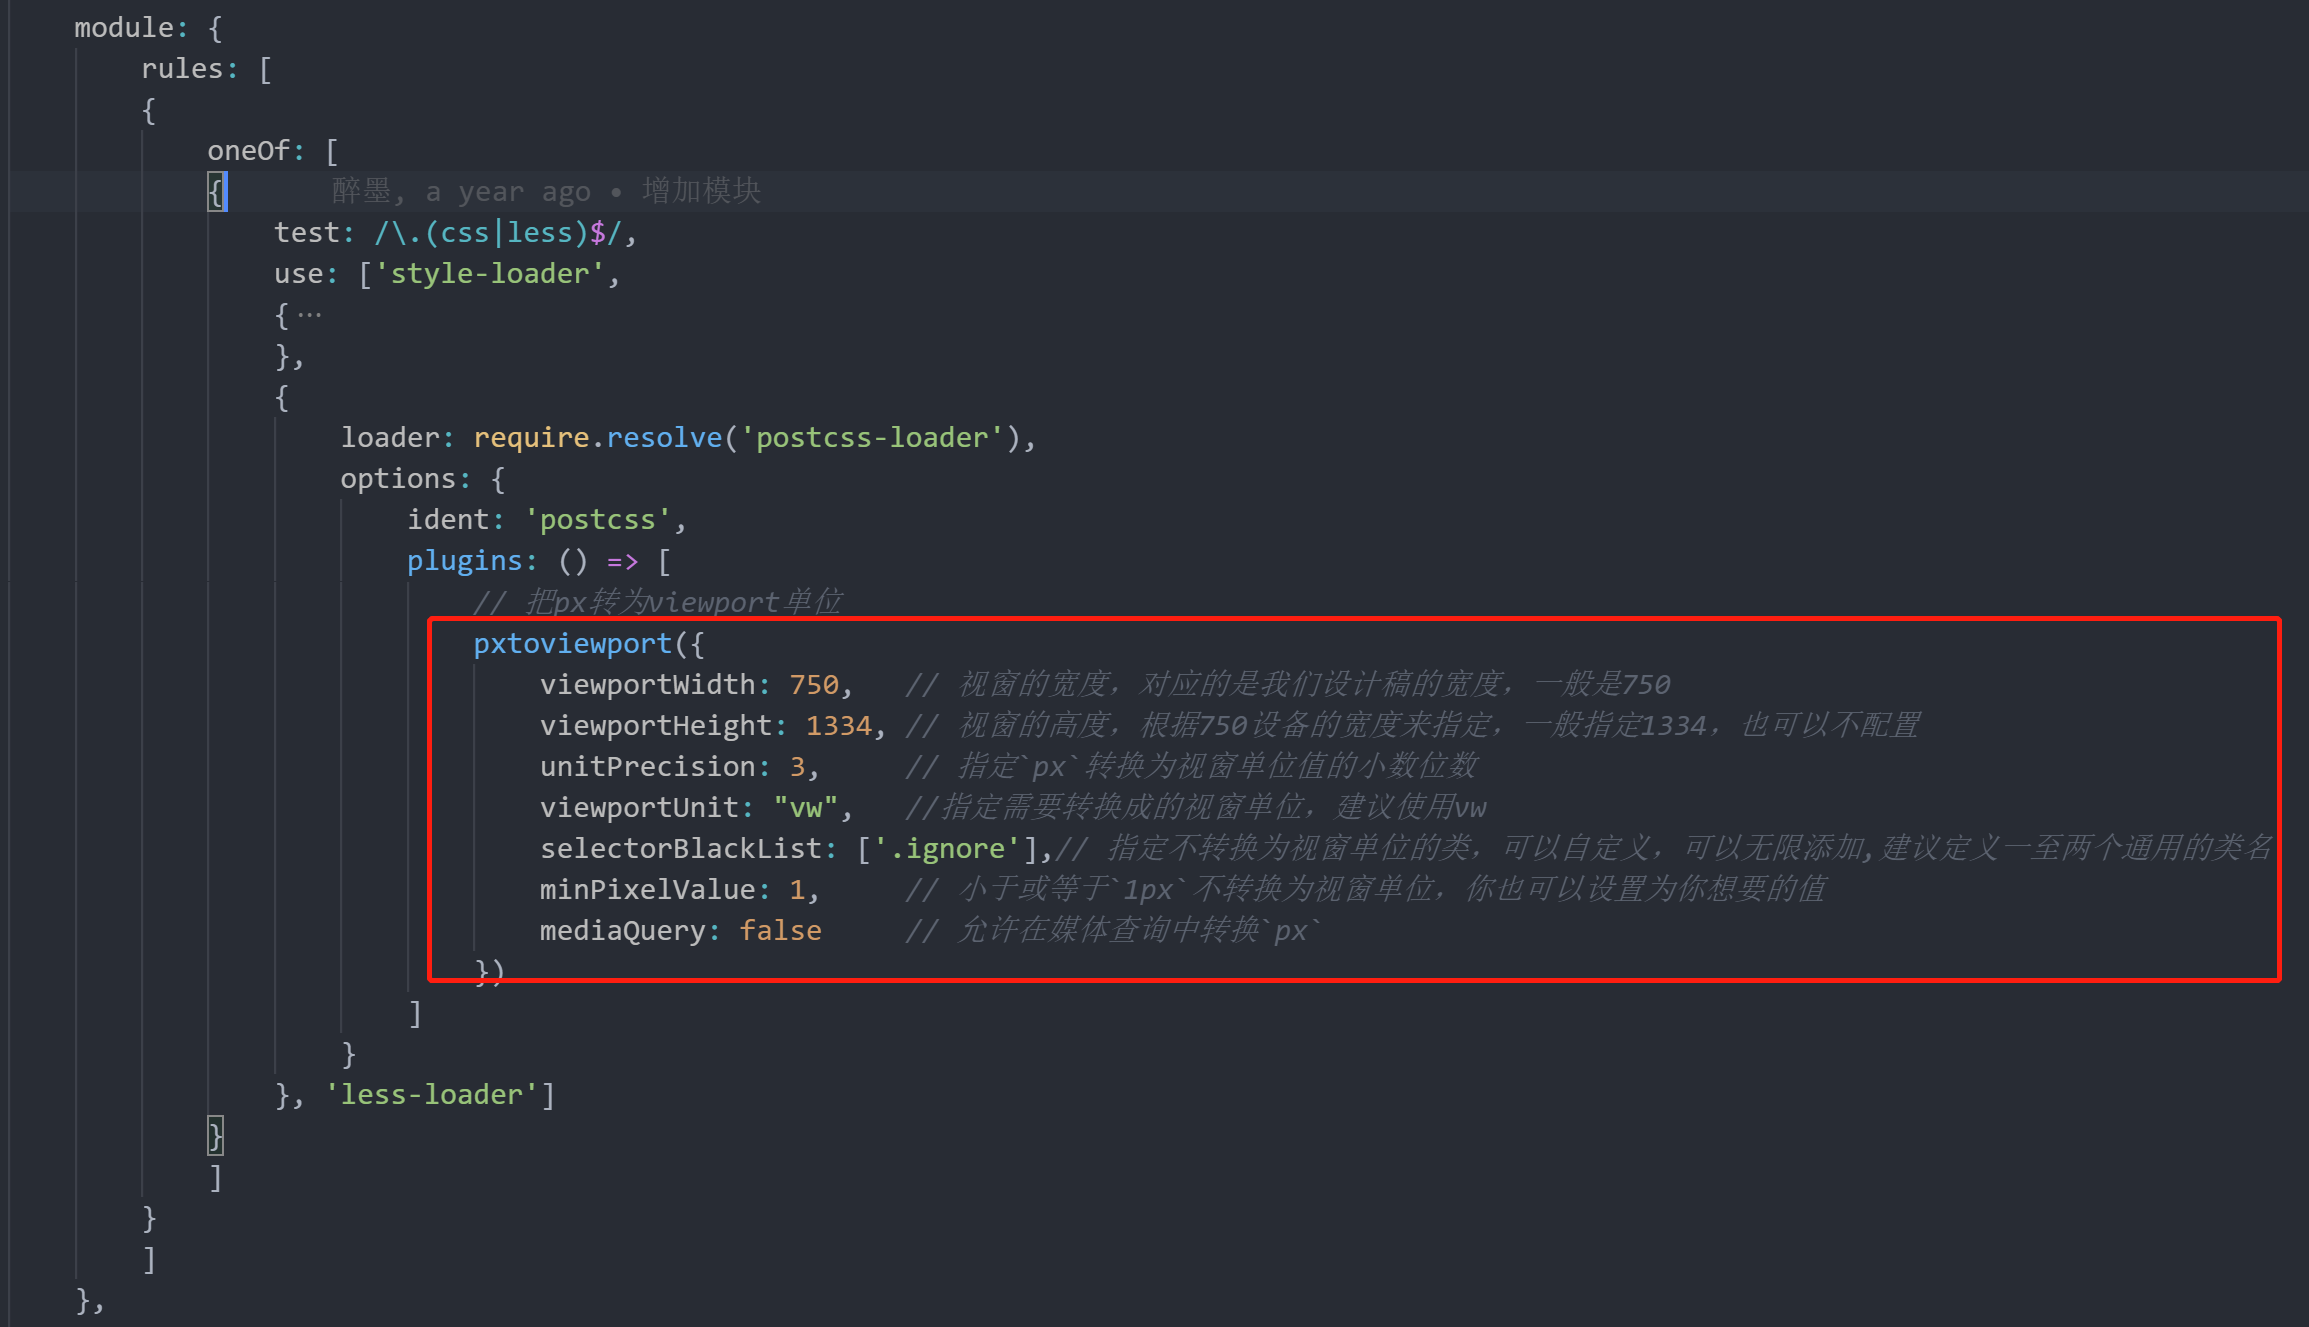Click the 'unitPrecision' property
The height and width of the screenshot is (1327, 2309).
pos(647,767)
